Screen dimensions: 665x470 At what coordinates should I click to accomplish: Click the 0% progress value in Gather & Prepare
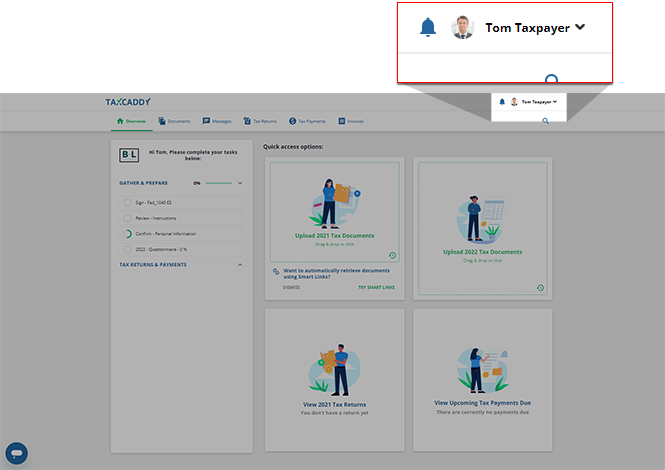[x=197, y=183]
